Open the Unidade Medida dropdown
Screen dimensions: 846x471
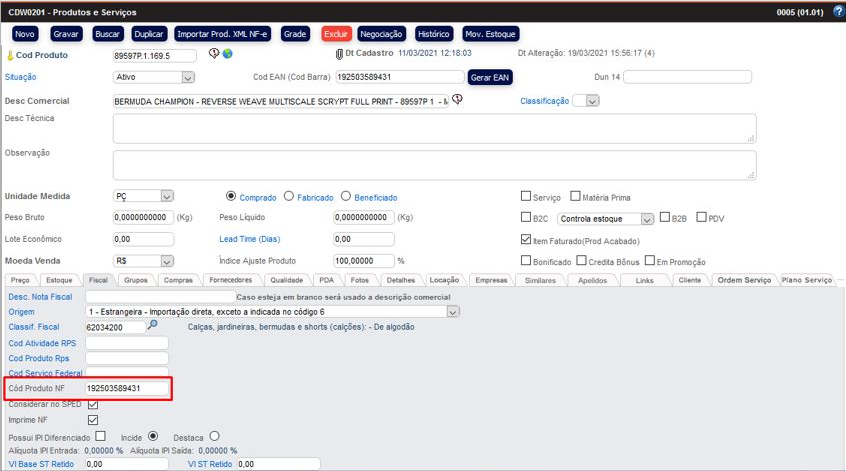167,197
